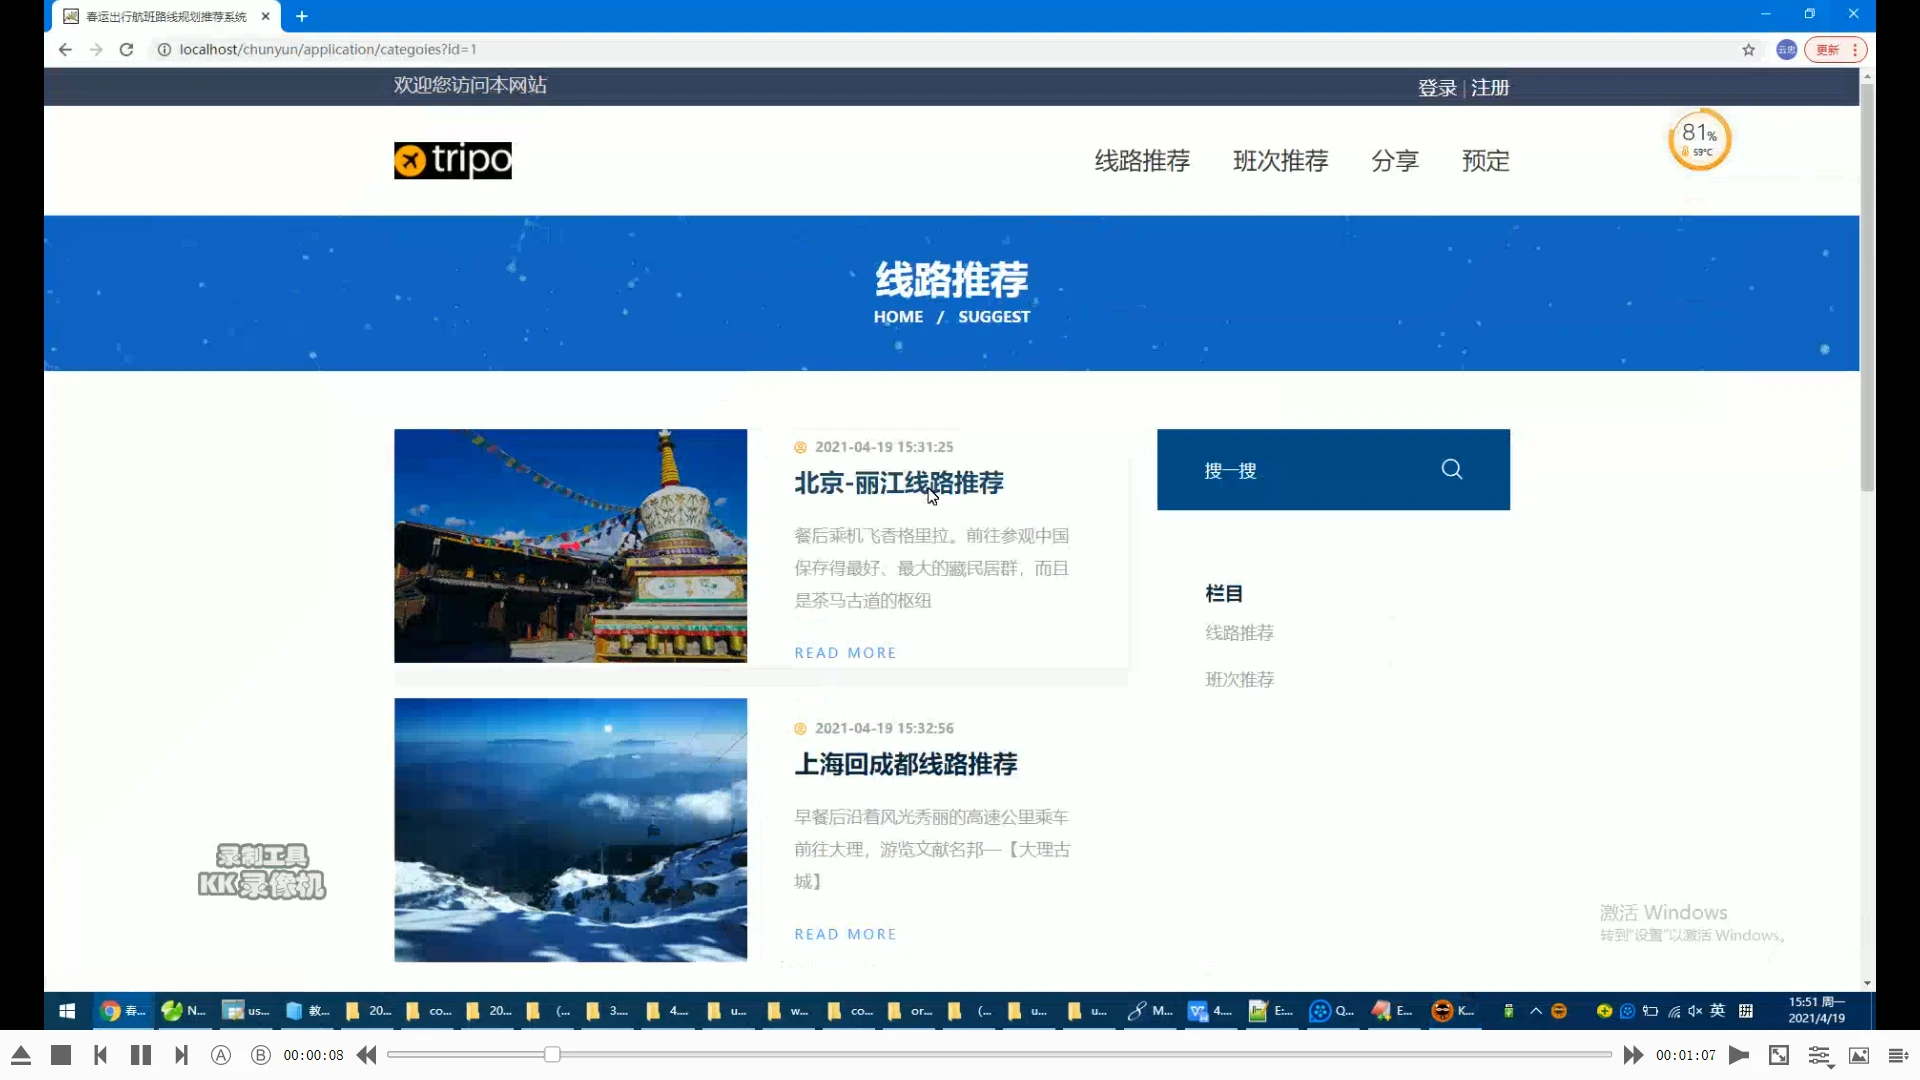Toggle fullscreen mode in player

(1779, 1055)
